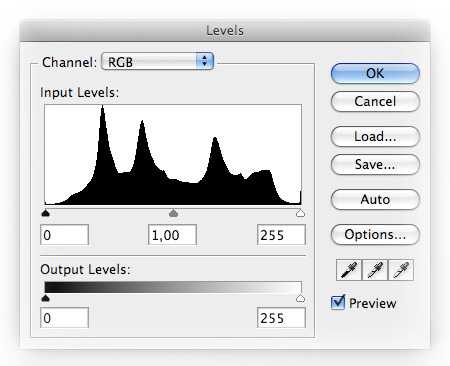The height and width of the screenshot is (366, 450).
Task: Cancel the Levels dialog
Action: (375, 101)
